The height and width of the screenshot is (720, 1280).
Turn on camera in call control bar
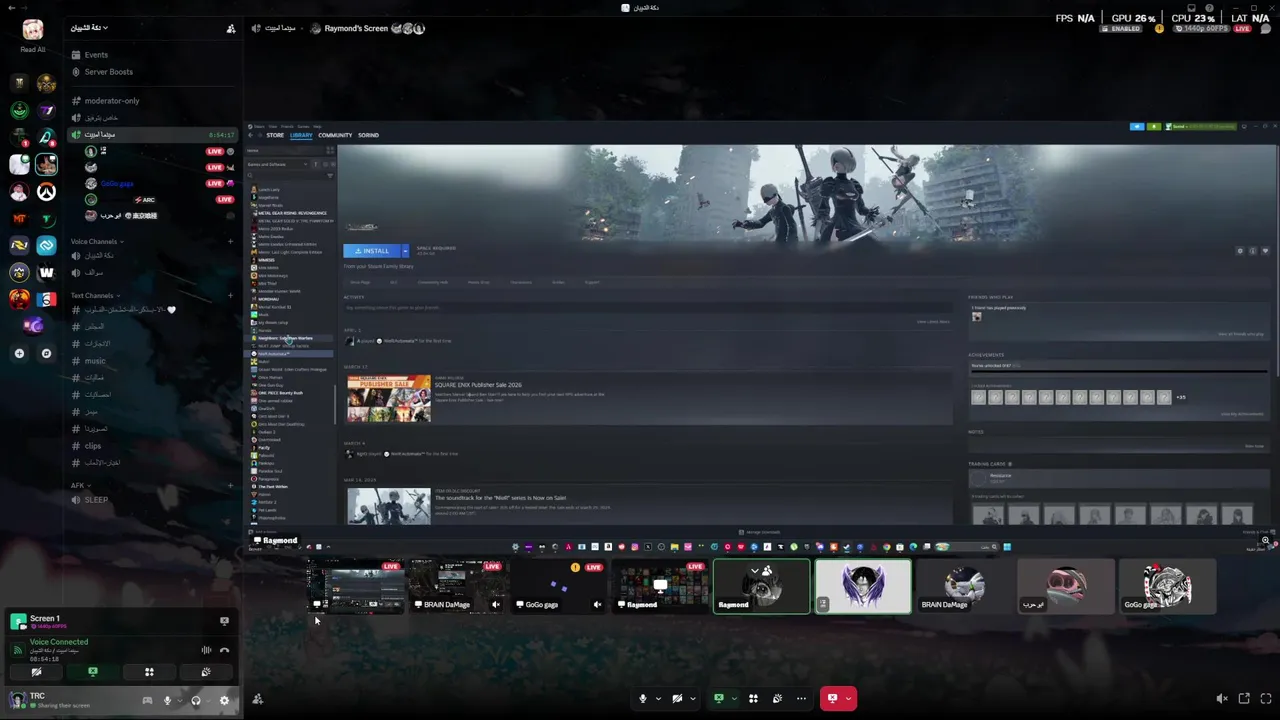(677, 699)
